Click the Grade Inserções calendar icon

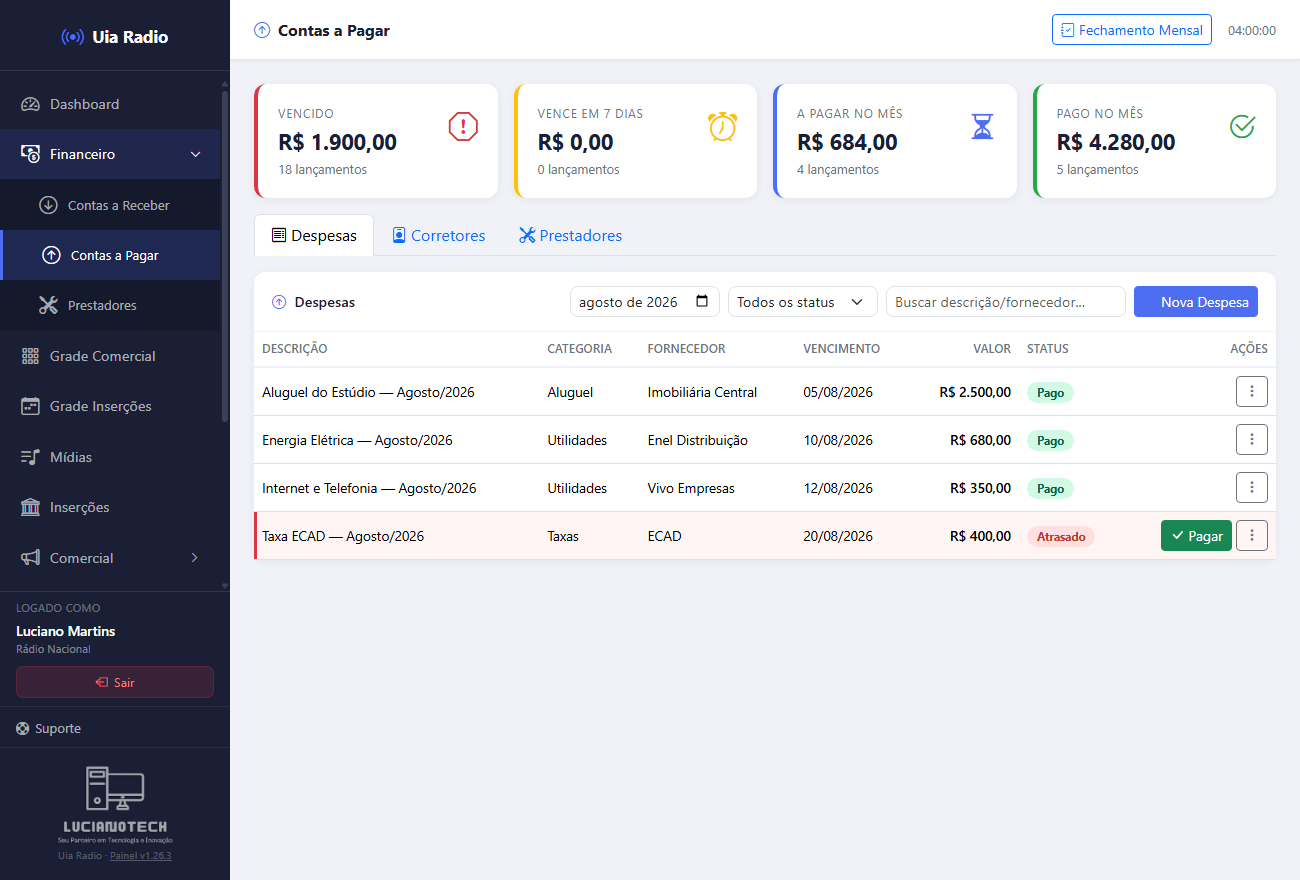click(30, 406)
